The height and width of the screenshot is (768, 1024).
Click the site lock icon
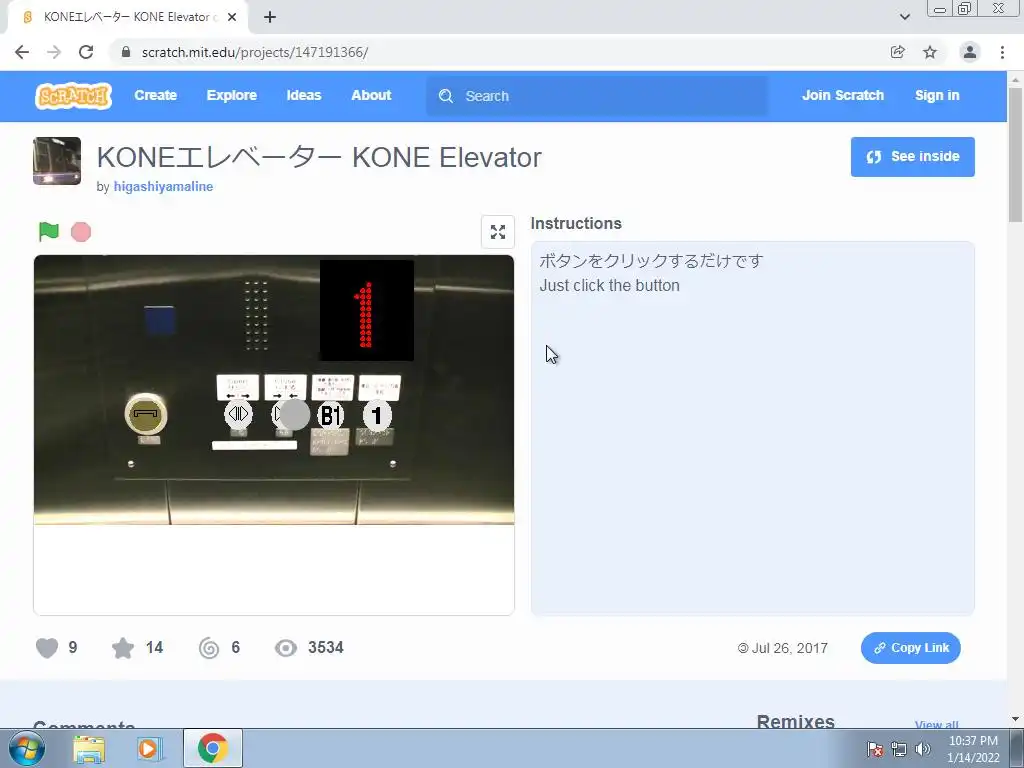pos(126,52)
